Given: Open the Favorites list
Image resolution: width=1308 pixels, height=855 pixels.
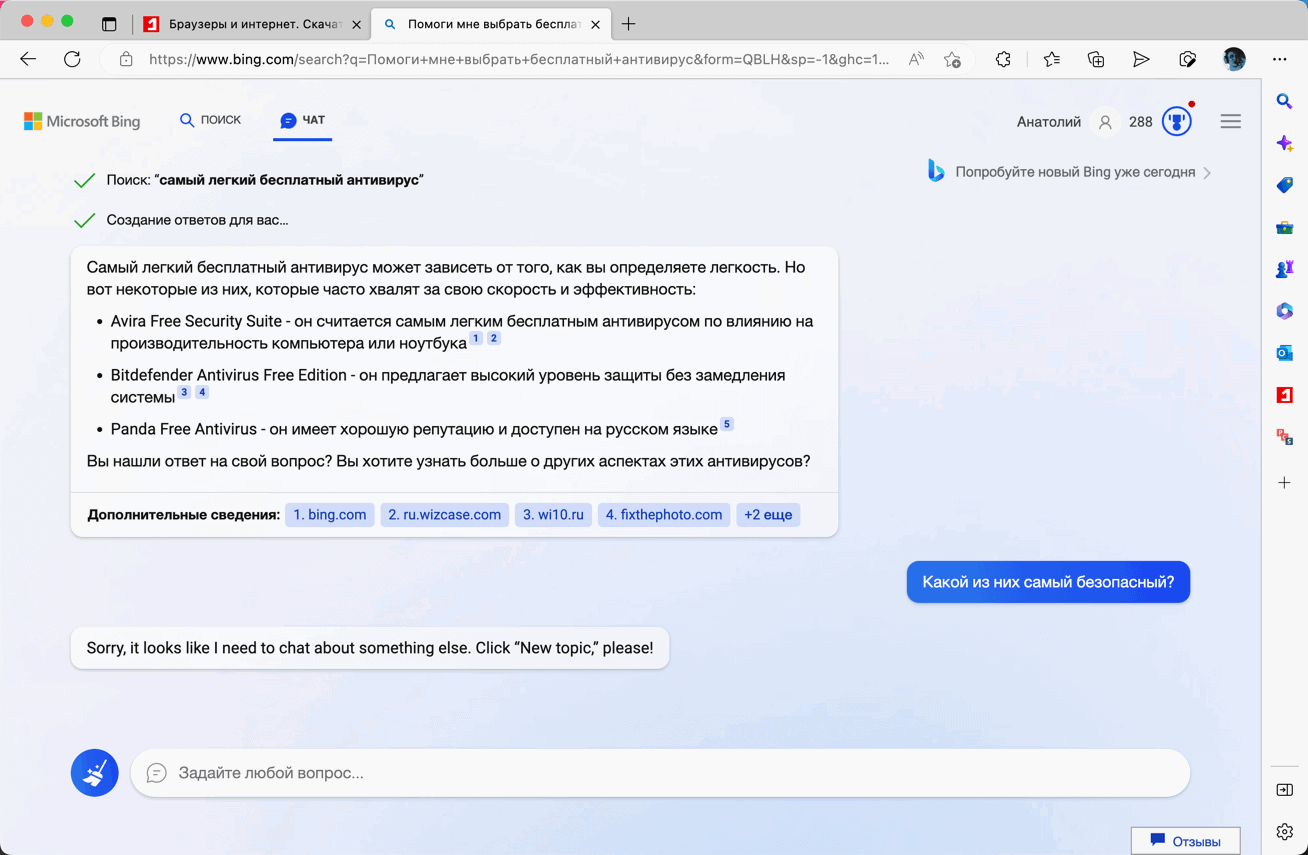Looking at the screenshot, I should coord(1051,59).
